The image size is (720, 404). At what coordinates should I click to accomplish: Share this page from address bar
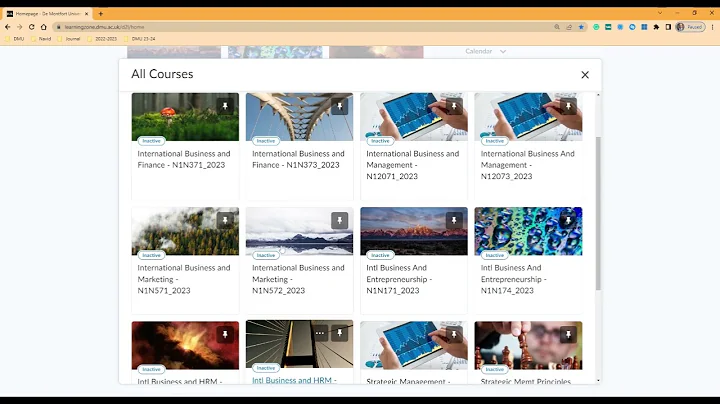coord(569,27)
